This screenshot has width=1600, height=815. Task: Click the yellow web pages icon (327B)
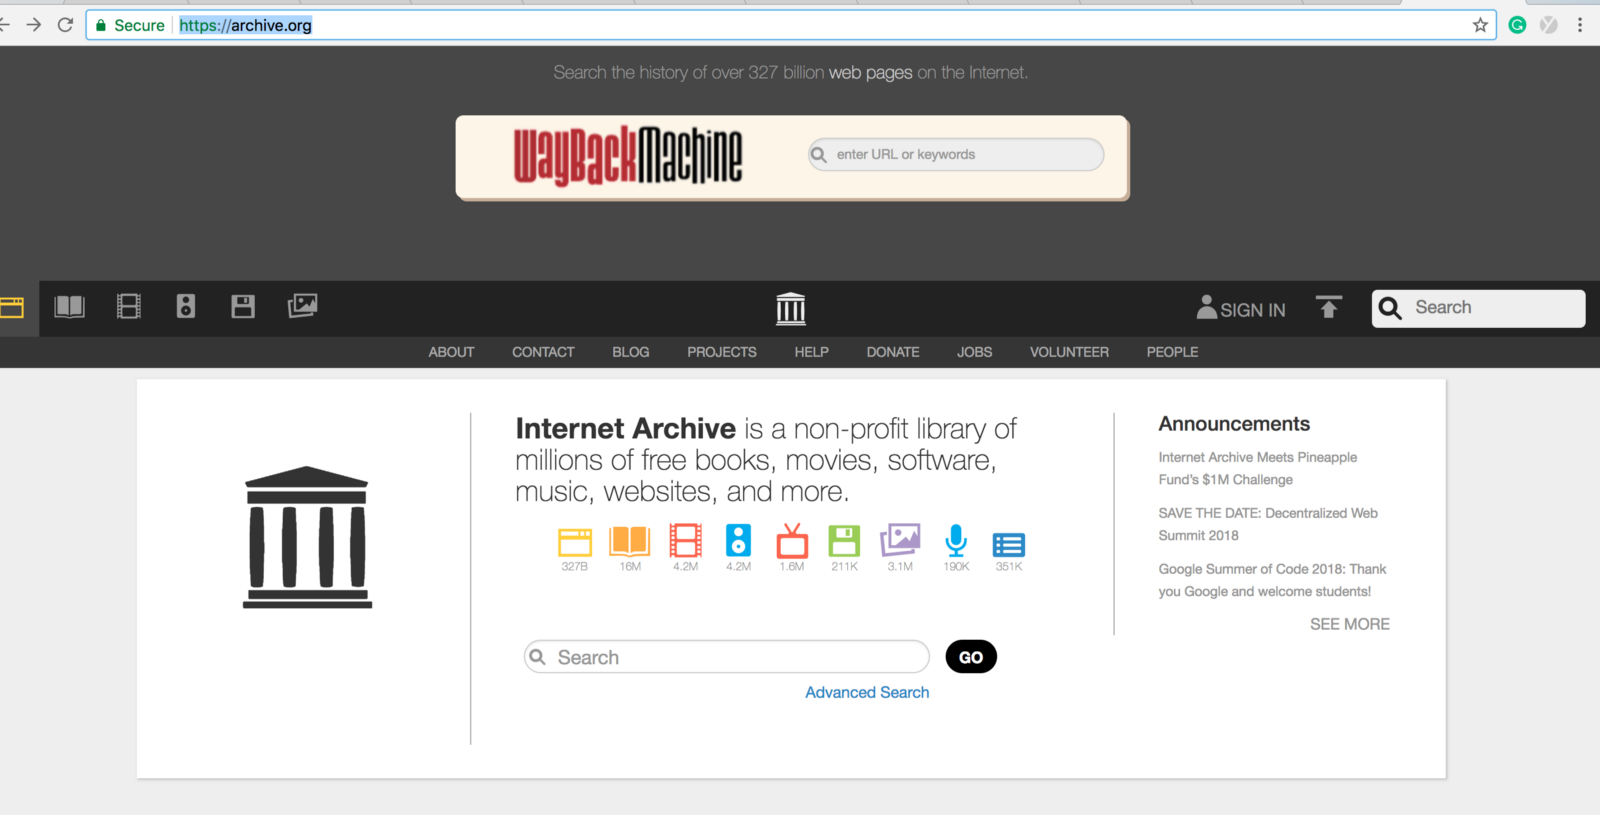(575, 541)
